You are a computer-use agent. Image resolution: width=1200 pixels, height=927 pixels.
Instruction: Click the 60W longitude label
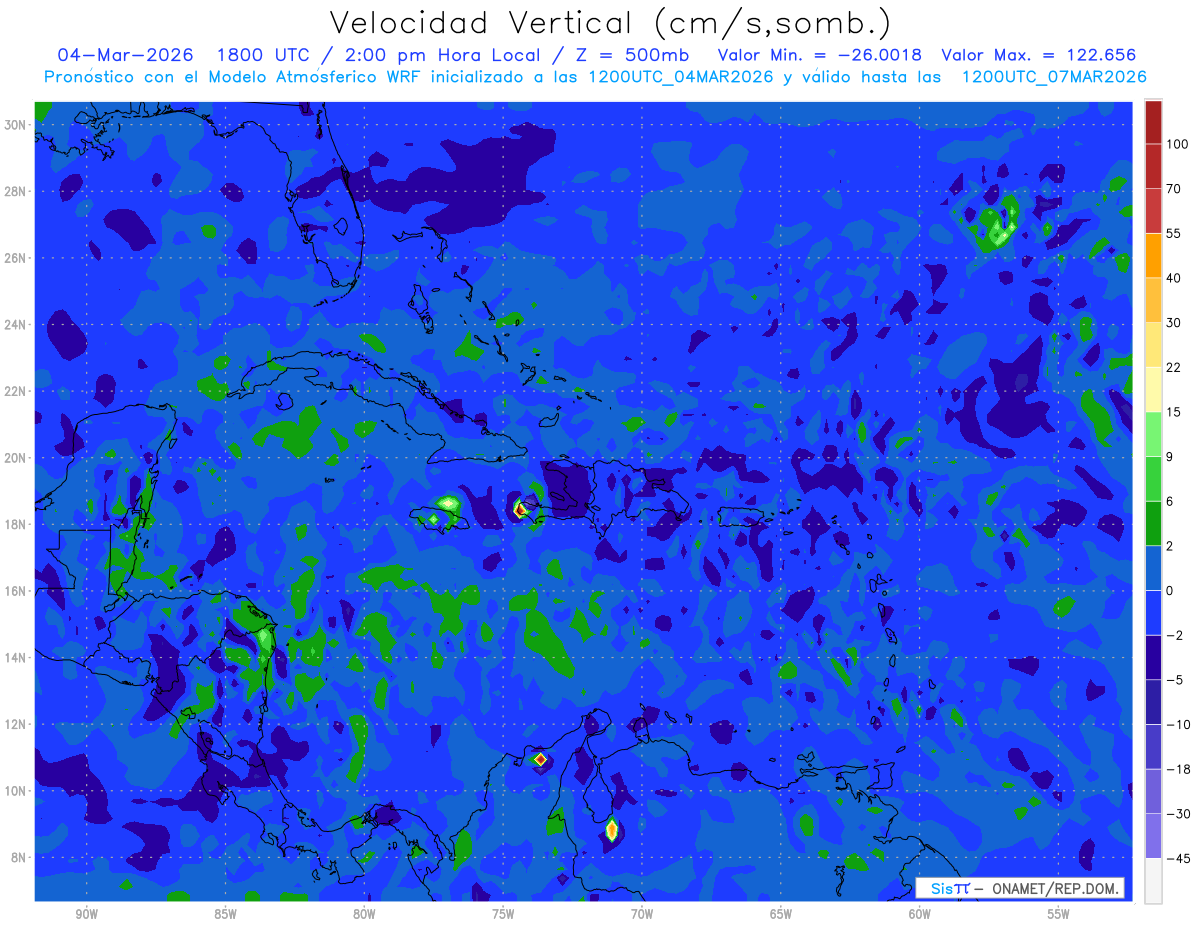920,914
